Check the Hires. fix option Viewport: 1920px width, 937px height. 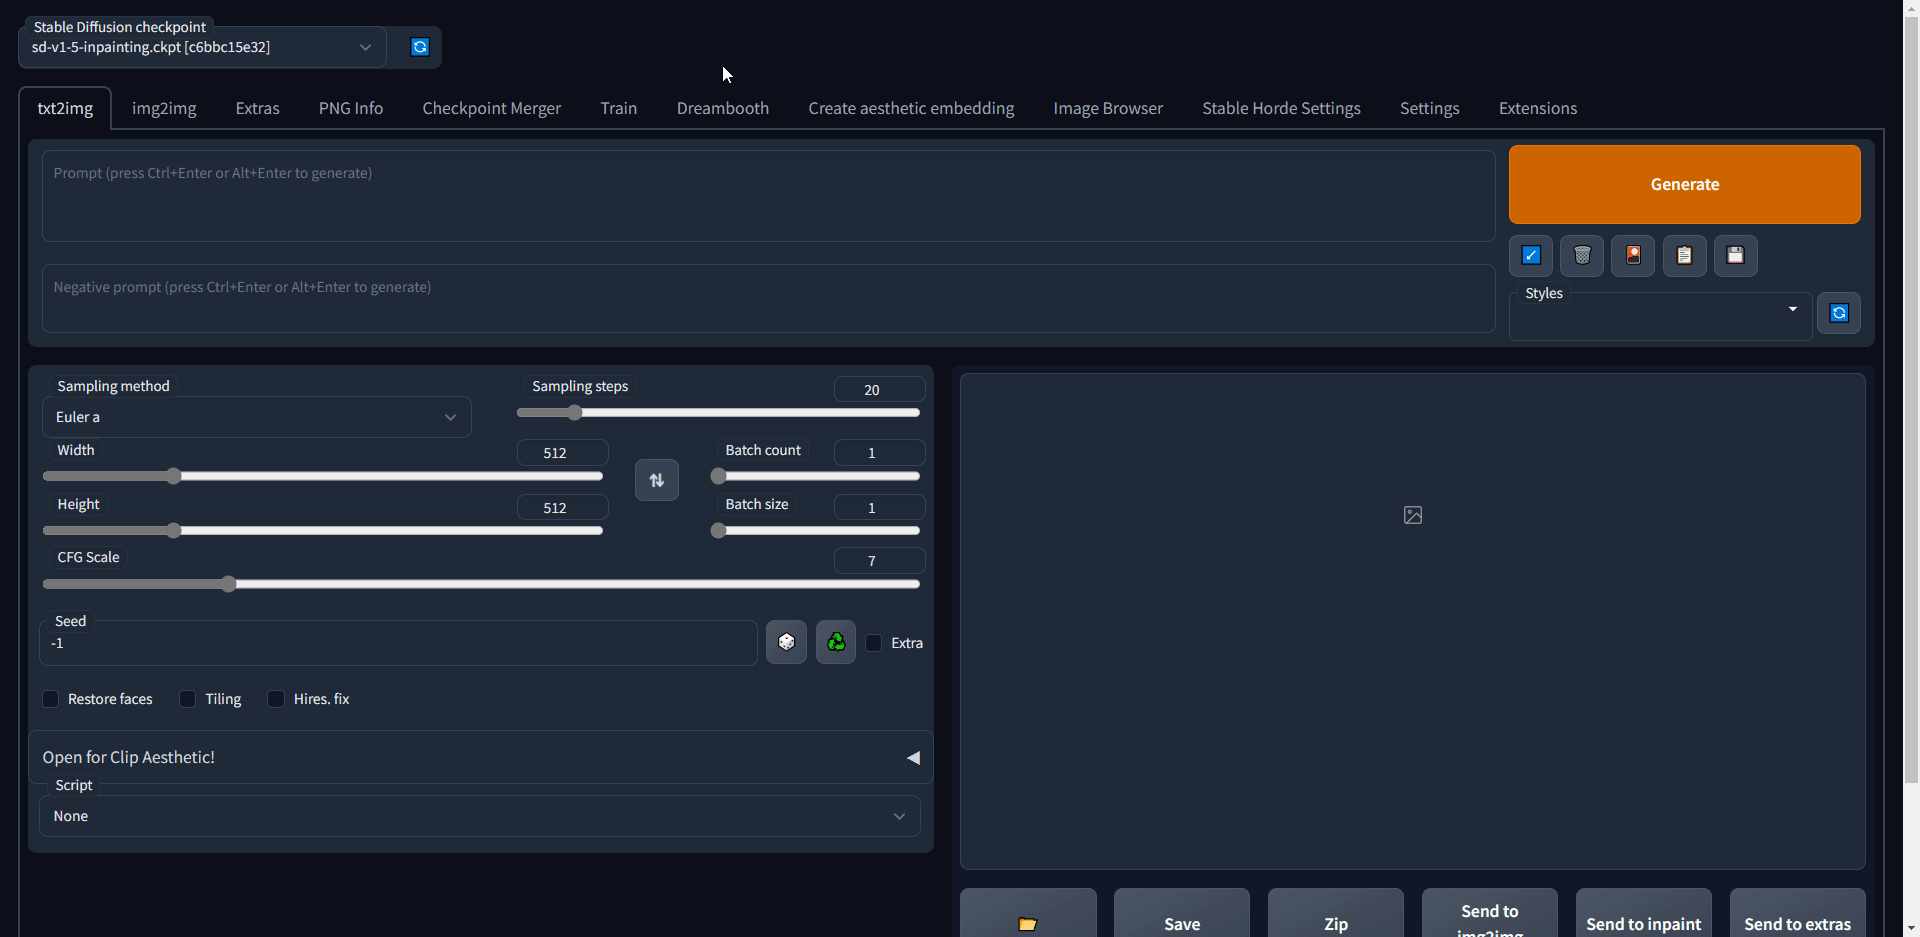click(x=276, y=699)
